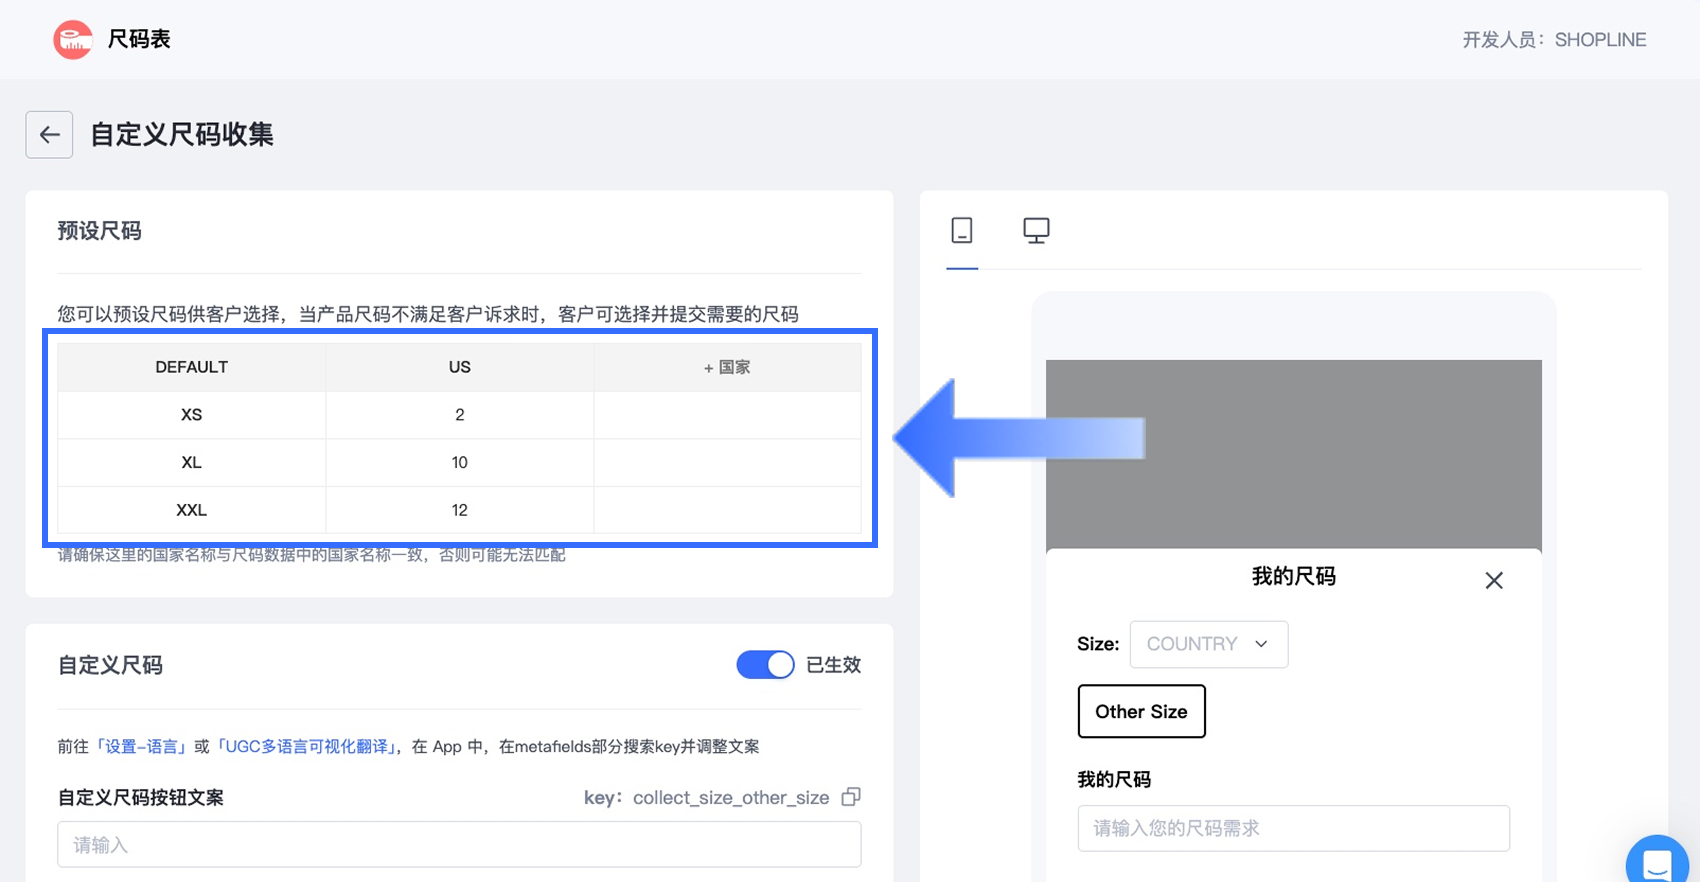Open the UGC多语言可视化翻译 link
Viewport: 1700px width, 882px height.
(x=307, y=746)
